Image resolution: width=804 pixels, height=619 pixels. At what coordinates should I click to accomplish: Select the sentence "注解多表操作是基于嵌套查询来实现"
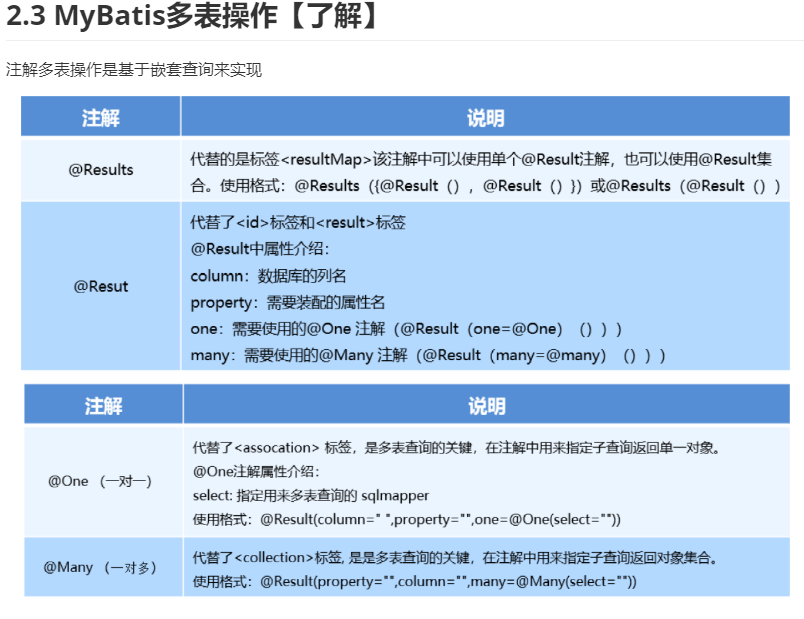[134, 69]
